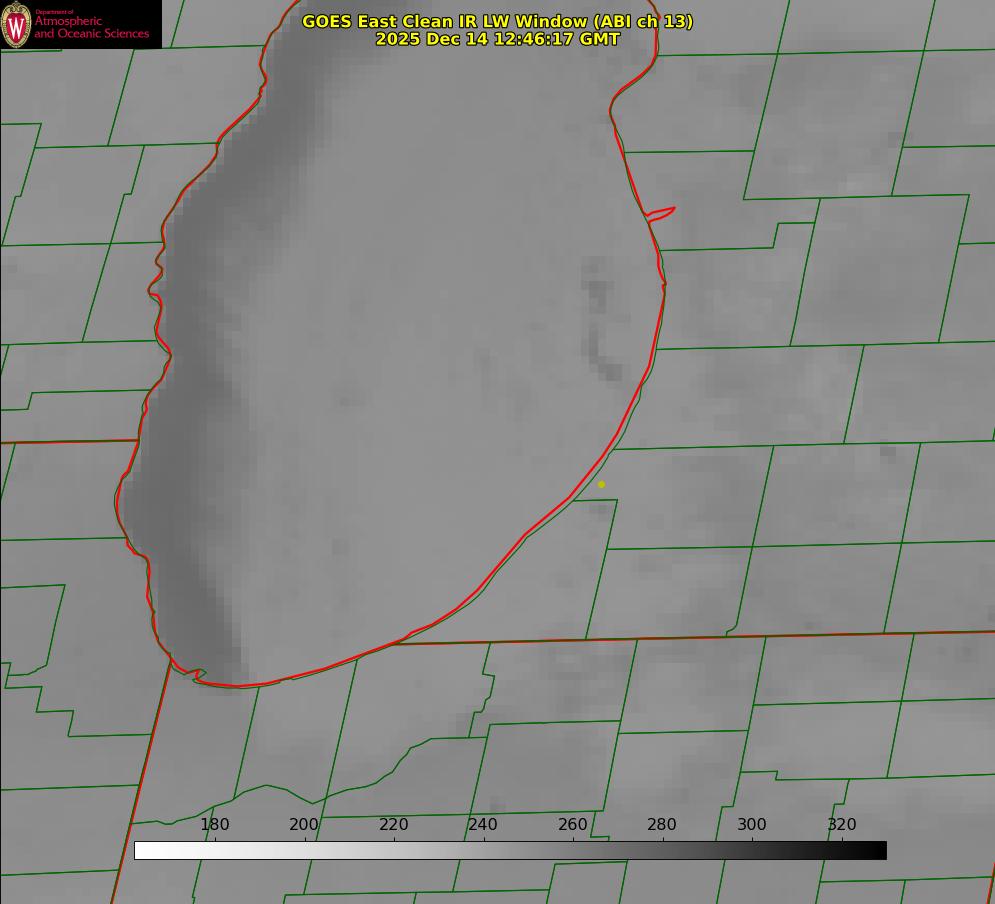The width and height of the screenshot is (995, 904).
Task: Click the grayscale temperature colorbar
Action: click(x=510, y=850)
